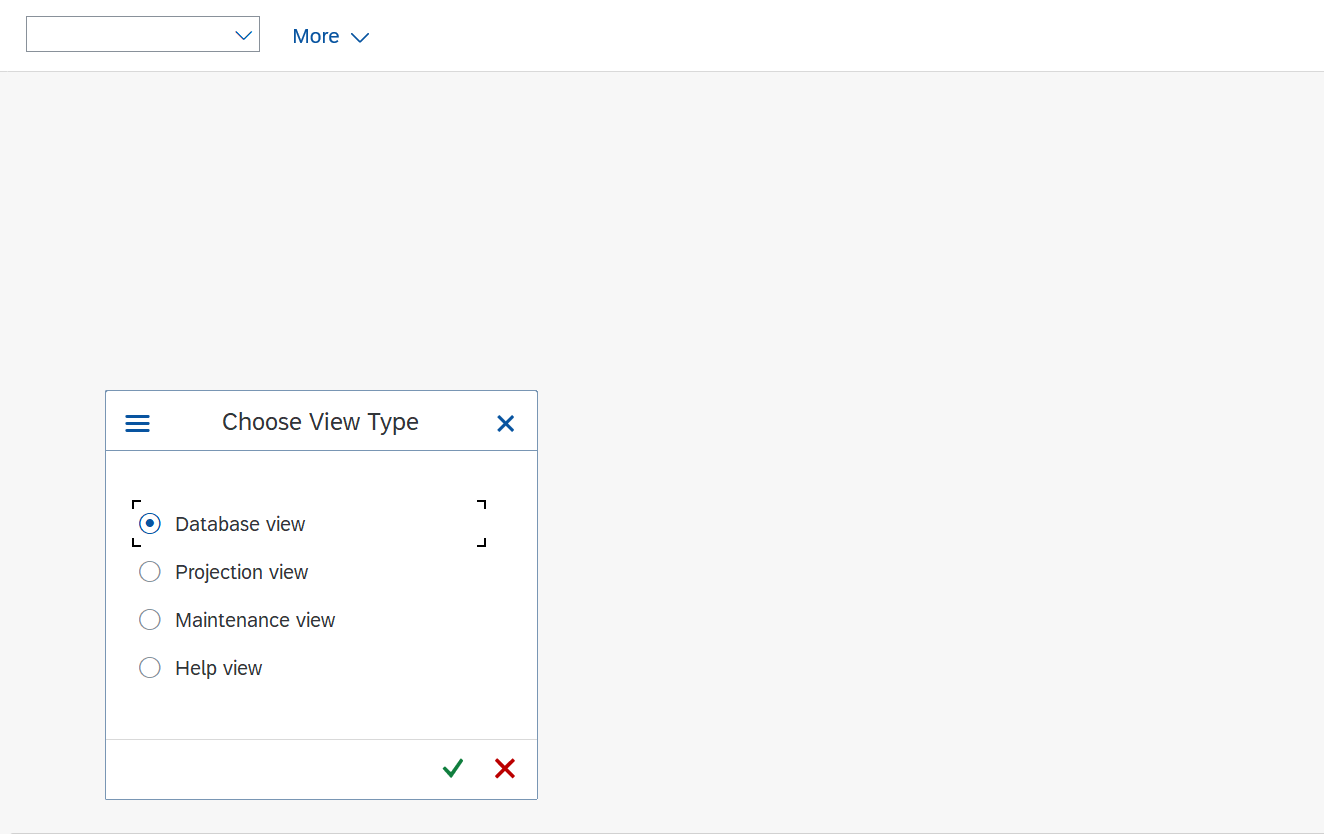Click the Choose View Type title text

pos(320,422)
